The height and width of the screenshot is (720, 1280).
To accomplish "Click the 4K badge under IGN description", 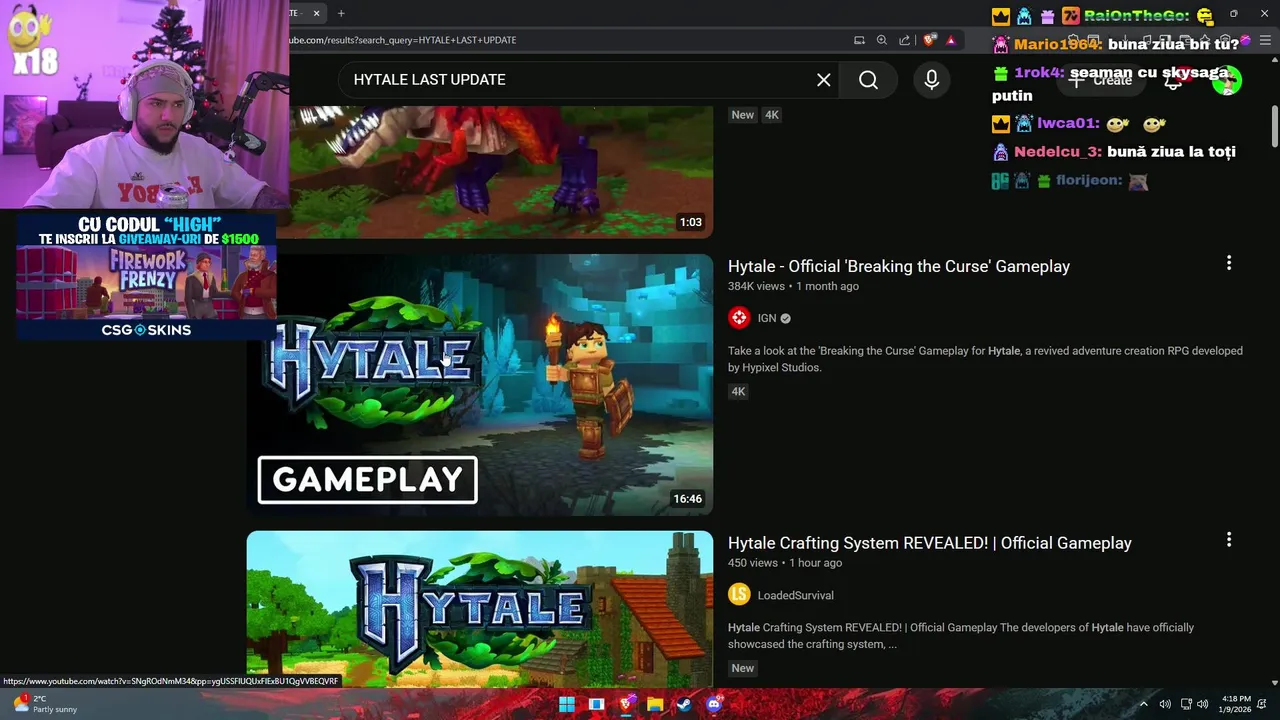I will click(738, 392).
